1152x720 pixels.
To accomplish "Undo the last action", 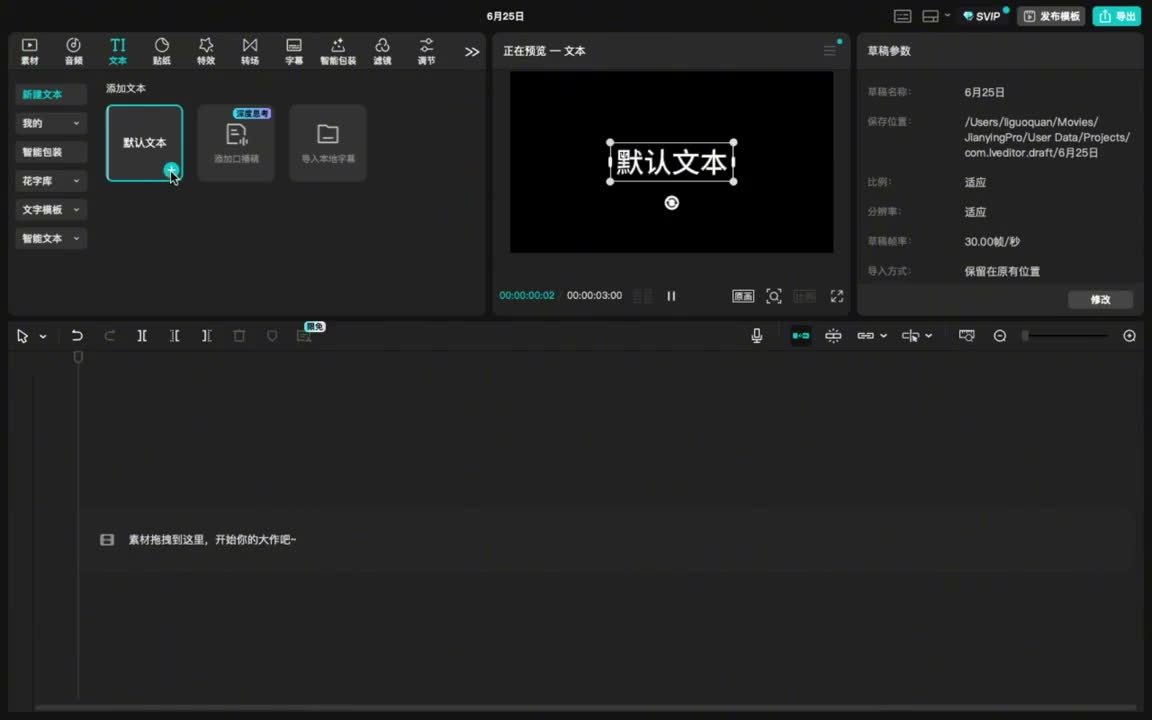I will [x=76, y=336].
